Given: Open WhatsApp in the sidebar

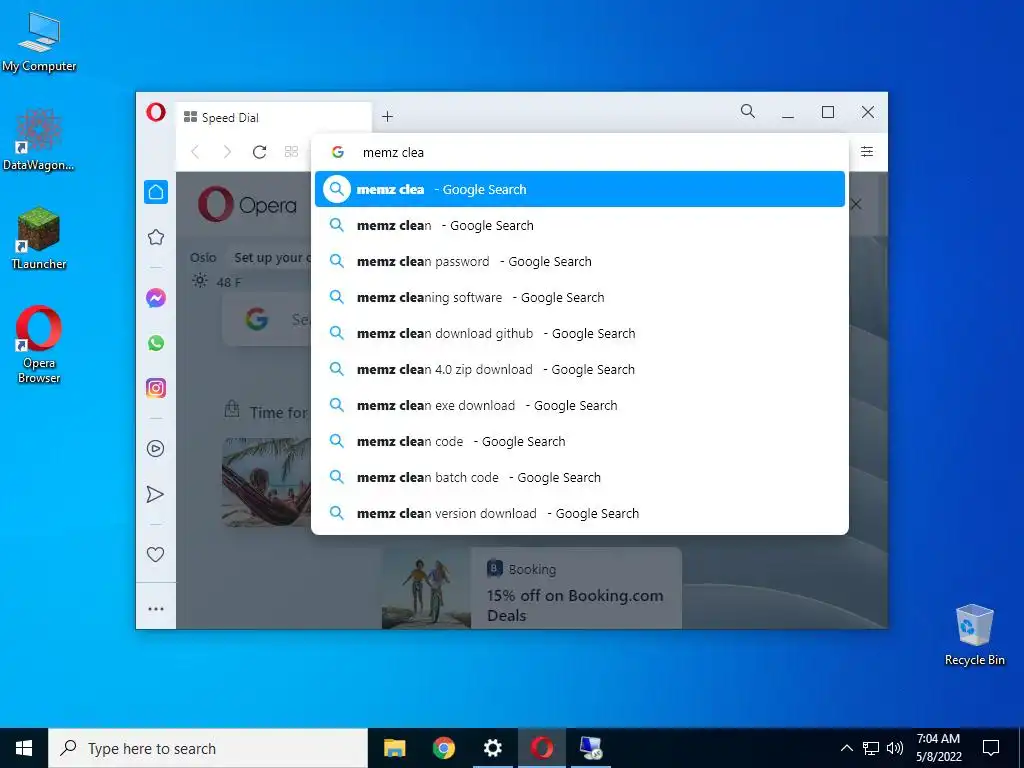Looking at the screenshot, I should [x=155, y=343].
